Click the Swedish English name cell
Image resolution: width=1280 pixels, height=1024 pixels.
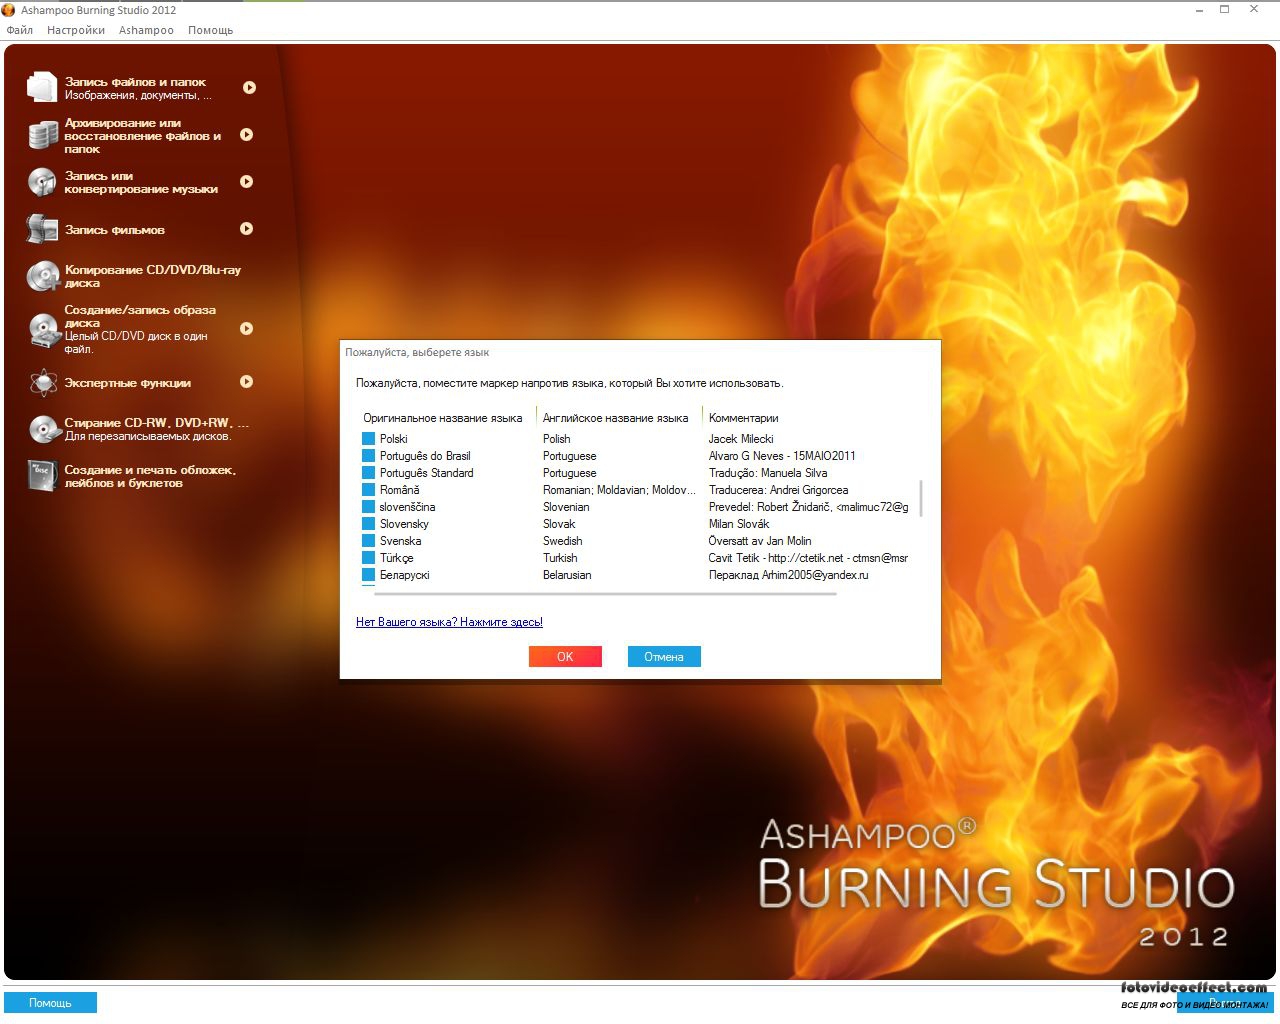coord(562,541)
